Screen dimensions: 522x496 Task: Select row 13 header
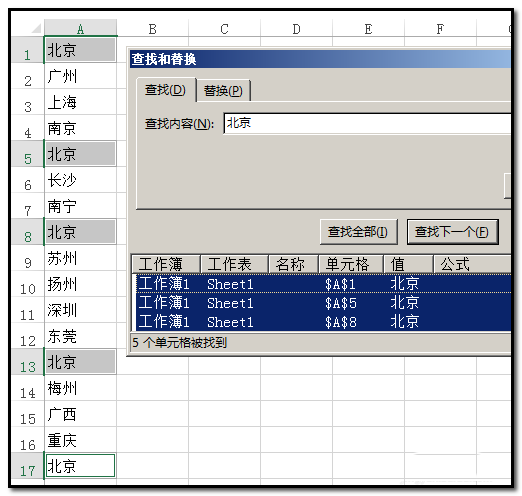tap(28, 362)
